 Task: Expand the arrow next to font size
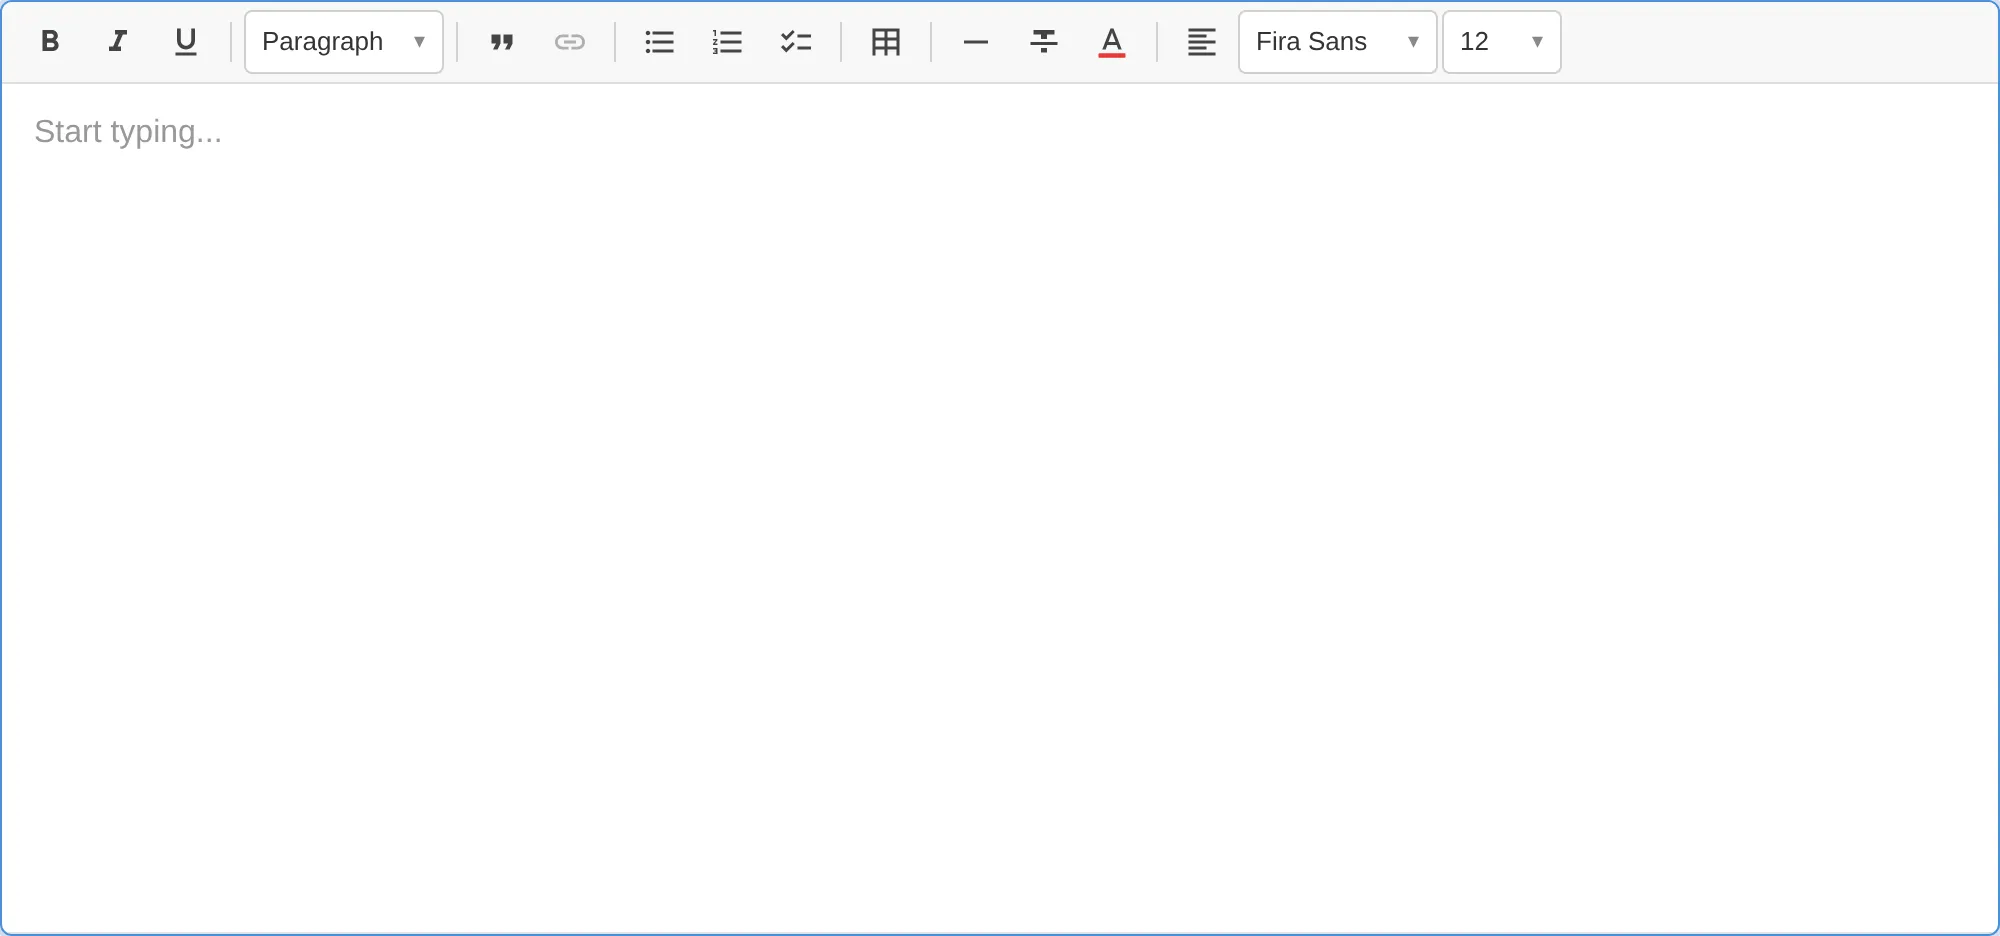point(1537,42)
